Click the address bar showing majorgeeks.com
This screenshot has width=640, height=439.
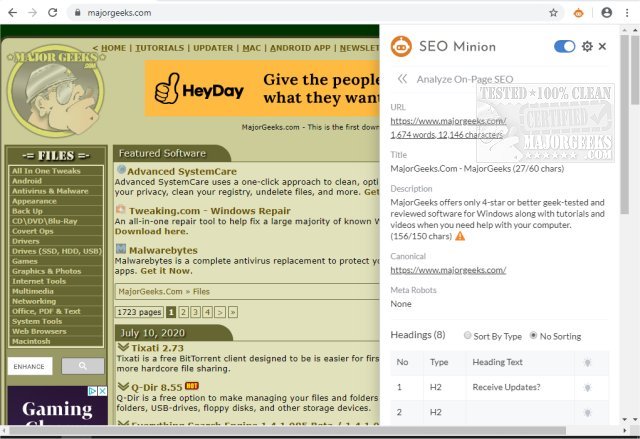pos(310,13)
